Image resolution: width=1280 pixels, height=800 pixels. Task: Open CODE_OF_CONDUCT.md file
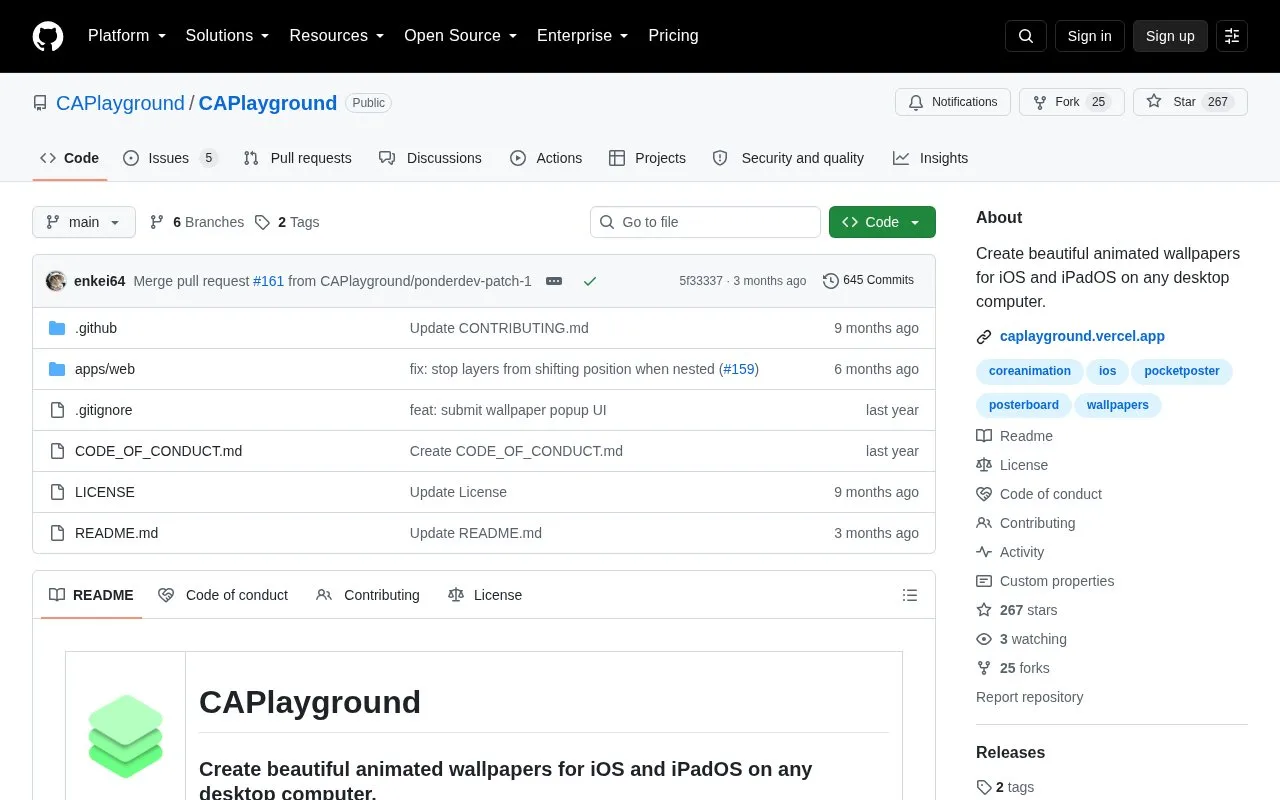158,451
